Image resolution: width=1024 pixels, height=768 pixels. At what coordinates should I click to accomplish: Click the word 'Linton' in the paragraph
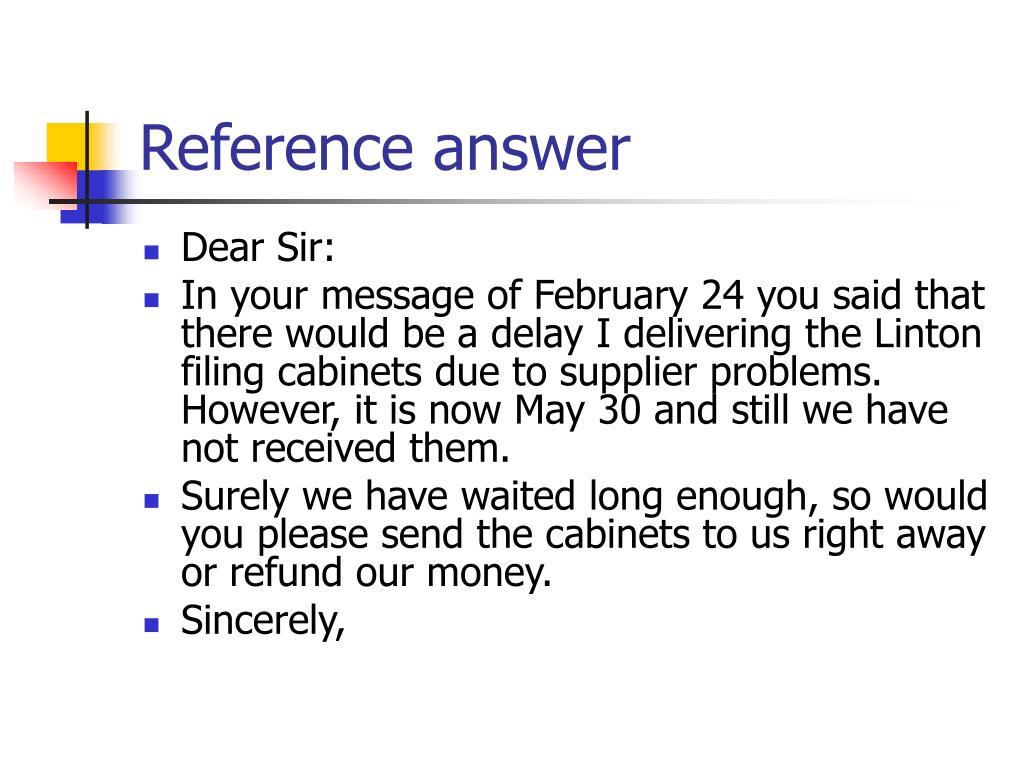coord(927,334)
